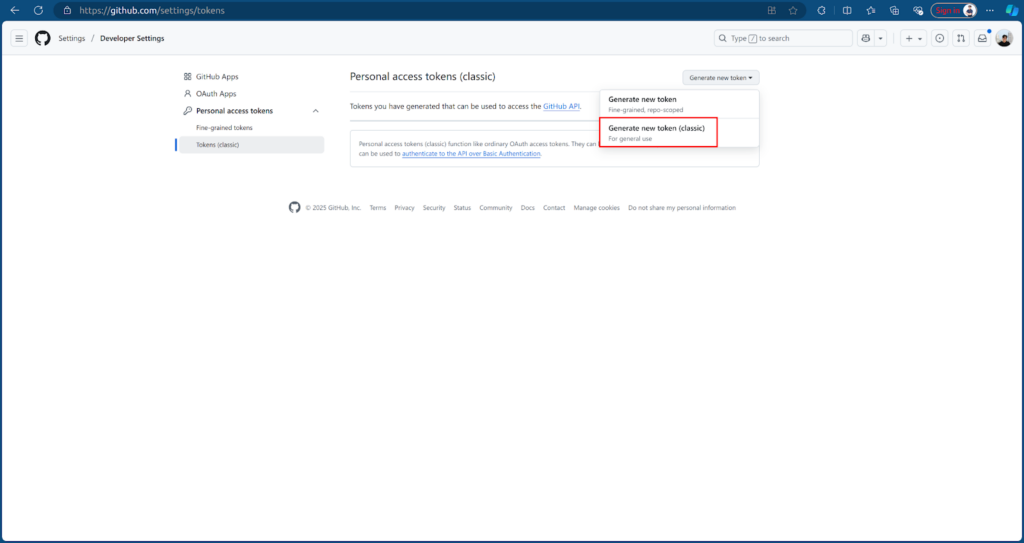Open the GitHub Copilot chat icon

tap(865, 38)
